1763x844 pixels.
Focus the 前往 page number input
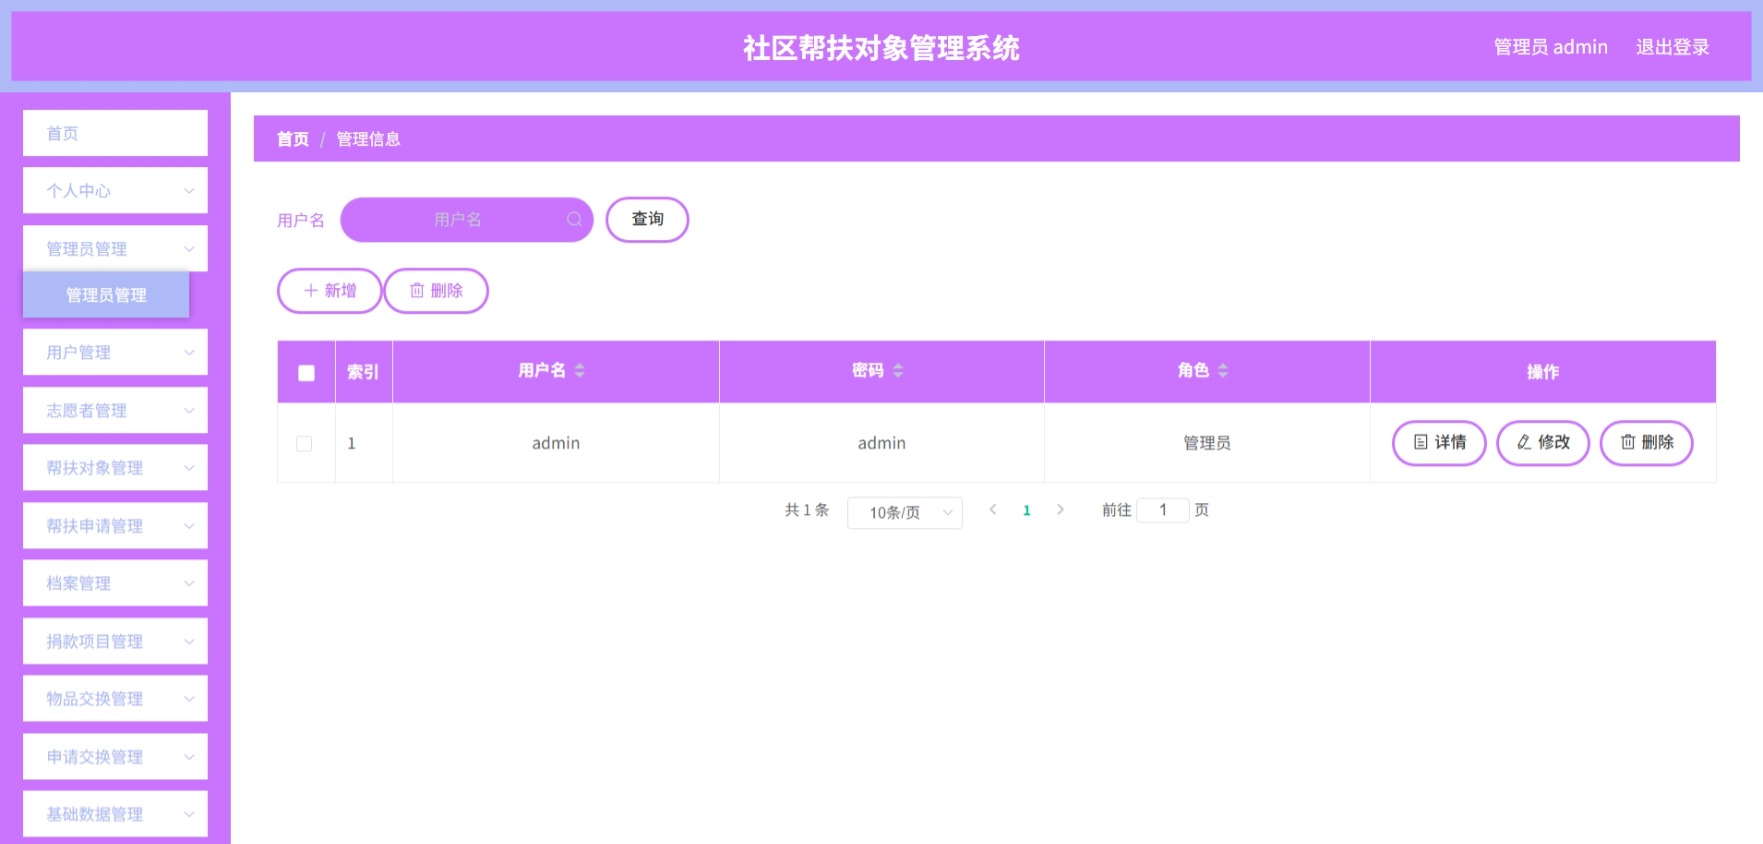pyautogui.click(x=1163, y=510)
